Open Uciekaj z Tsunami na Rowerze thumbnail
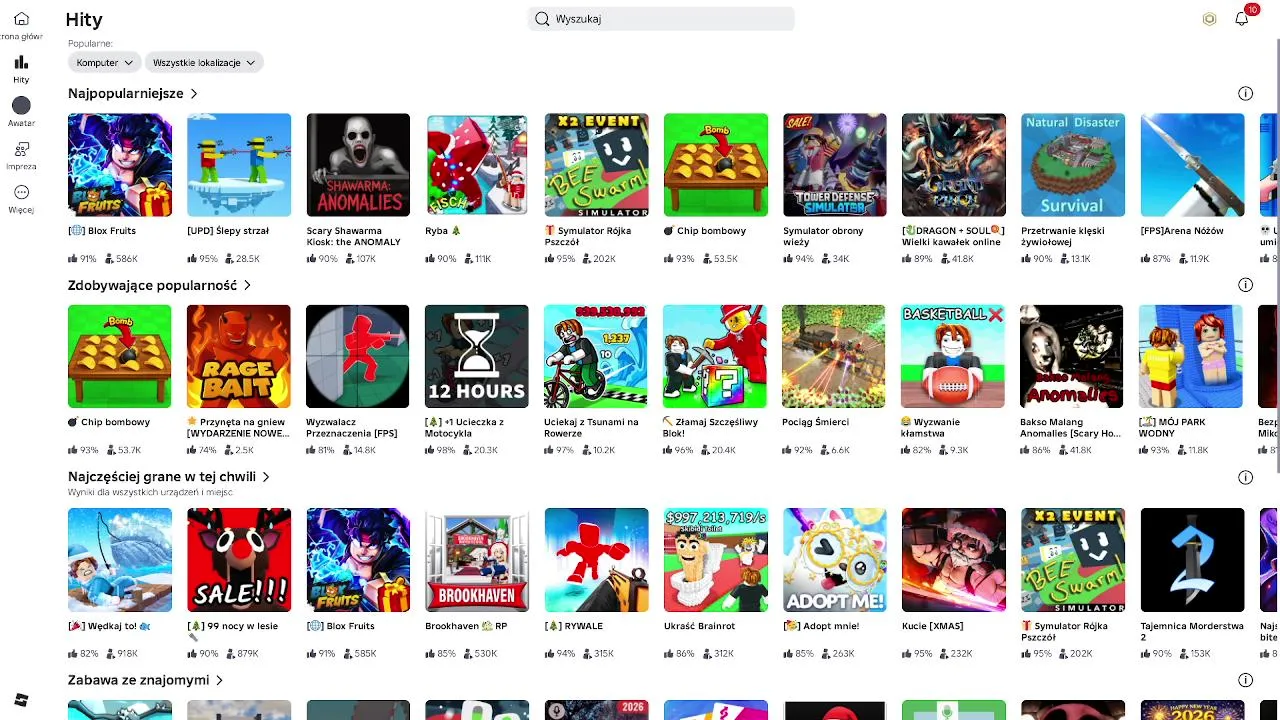The image size is (1280, 720). point(596,356)
